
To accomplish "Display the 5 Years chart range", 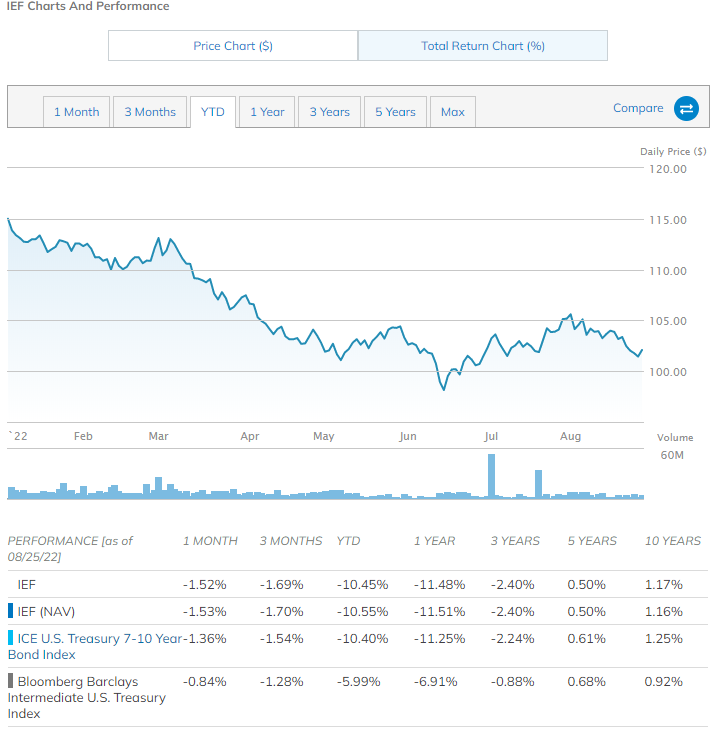I will (395, 112).
